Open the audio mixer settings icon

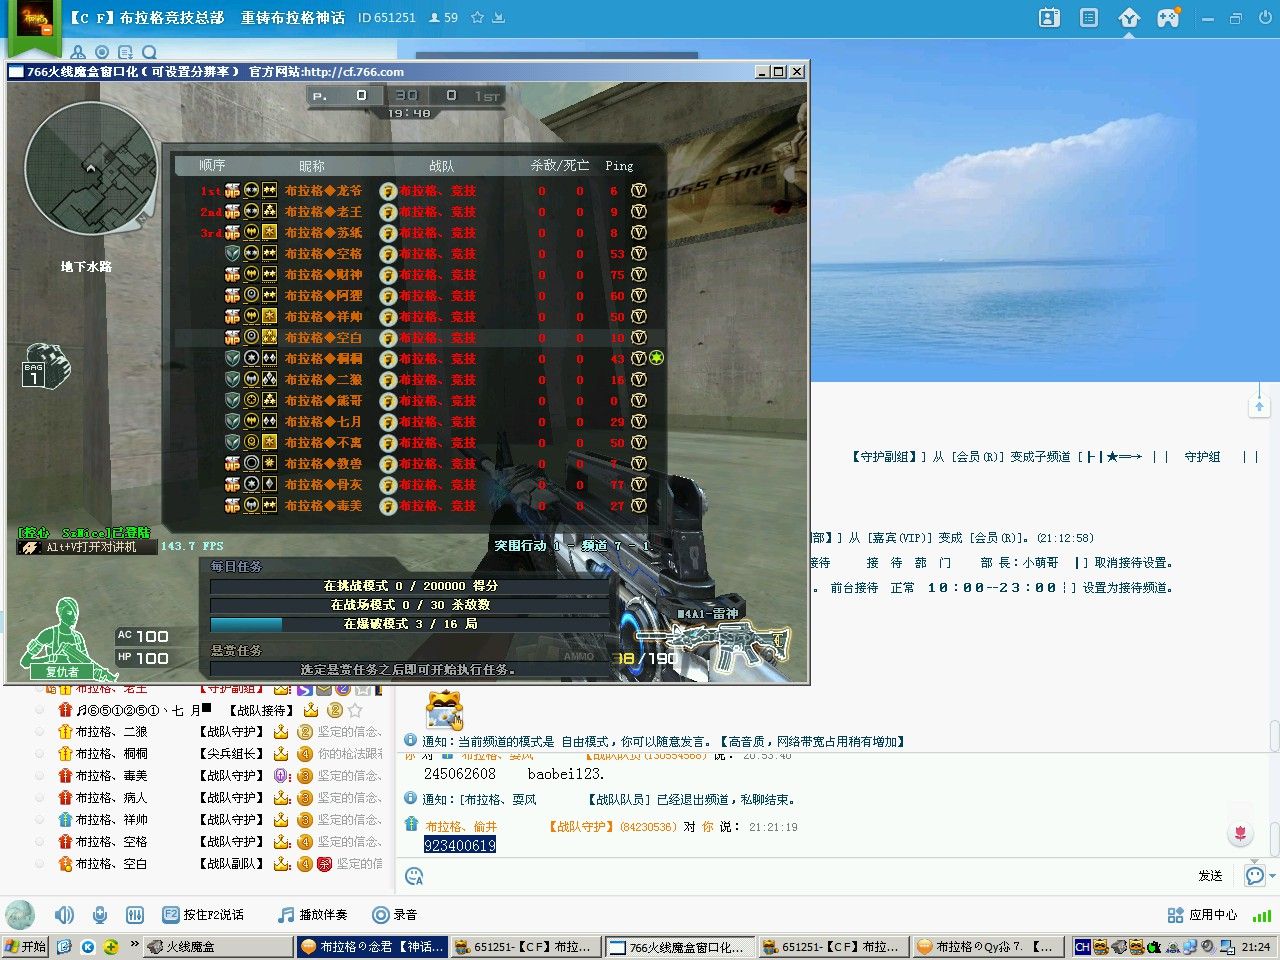135,915
